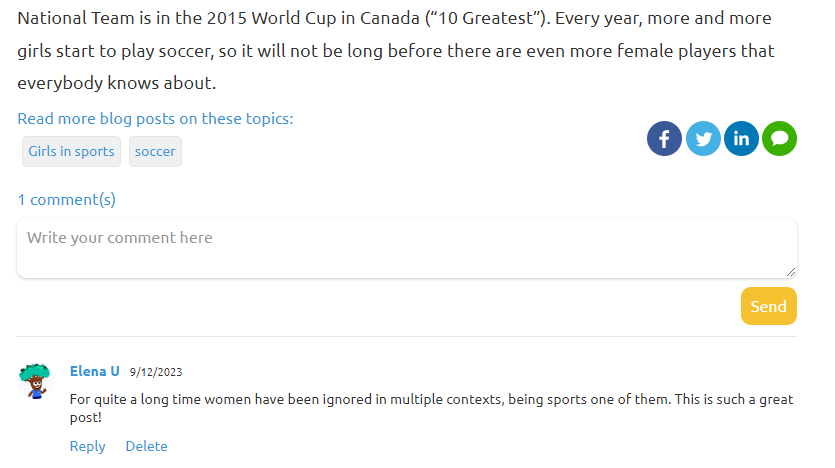Image resolution: width=835 pixels, height=468 pixels.
Task: Share the post on Facebook
Action: (664, 139)
